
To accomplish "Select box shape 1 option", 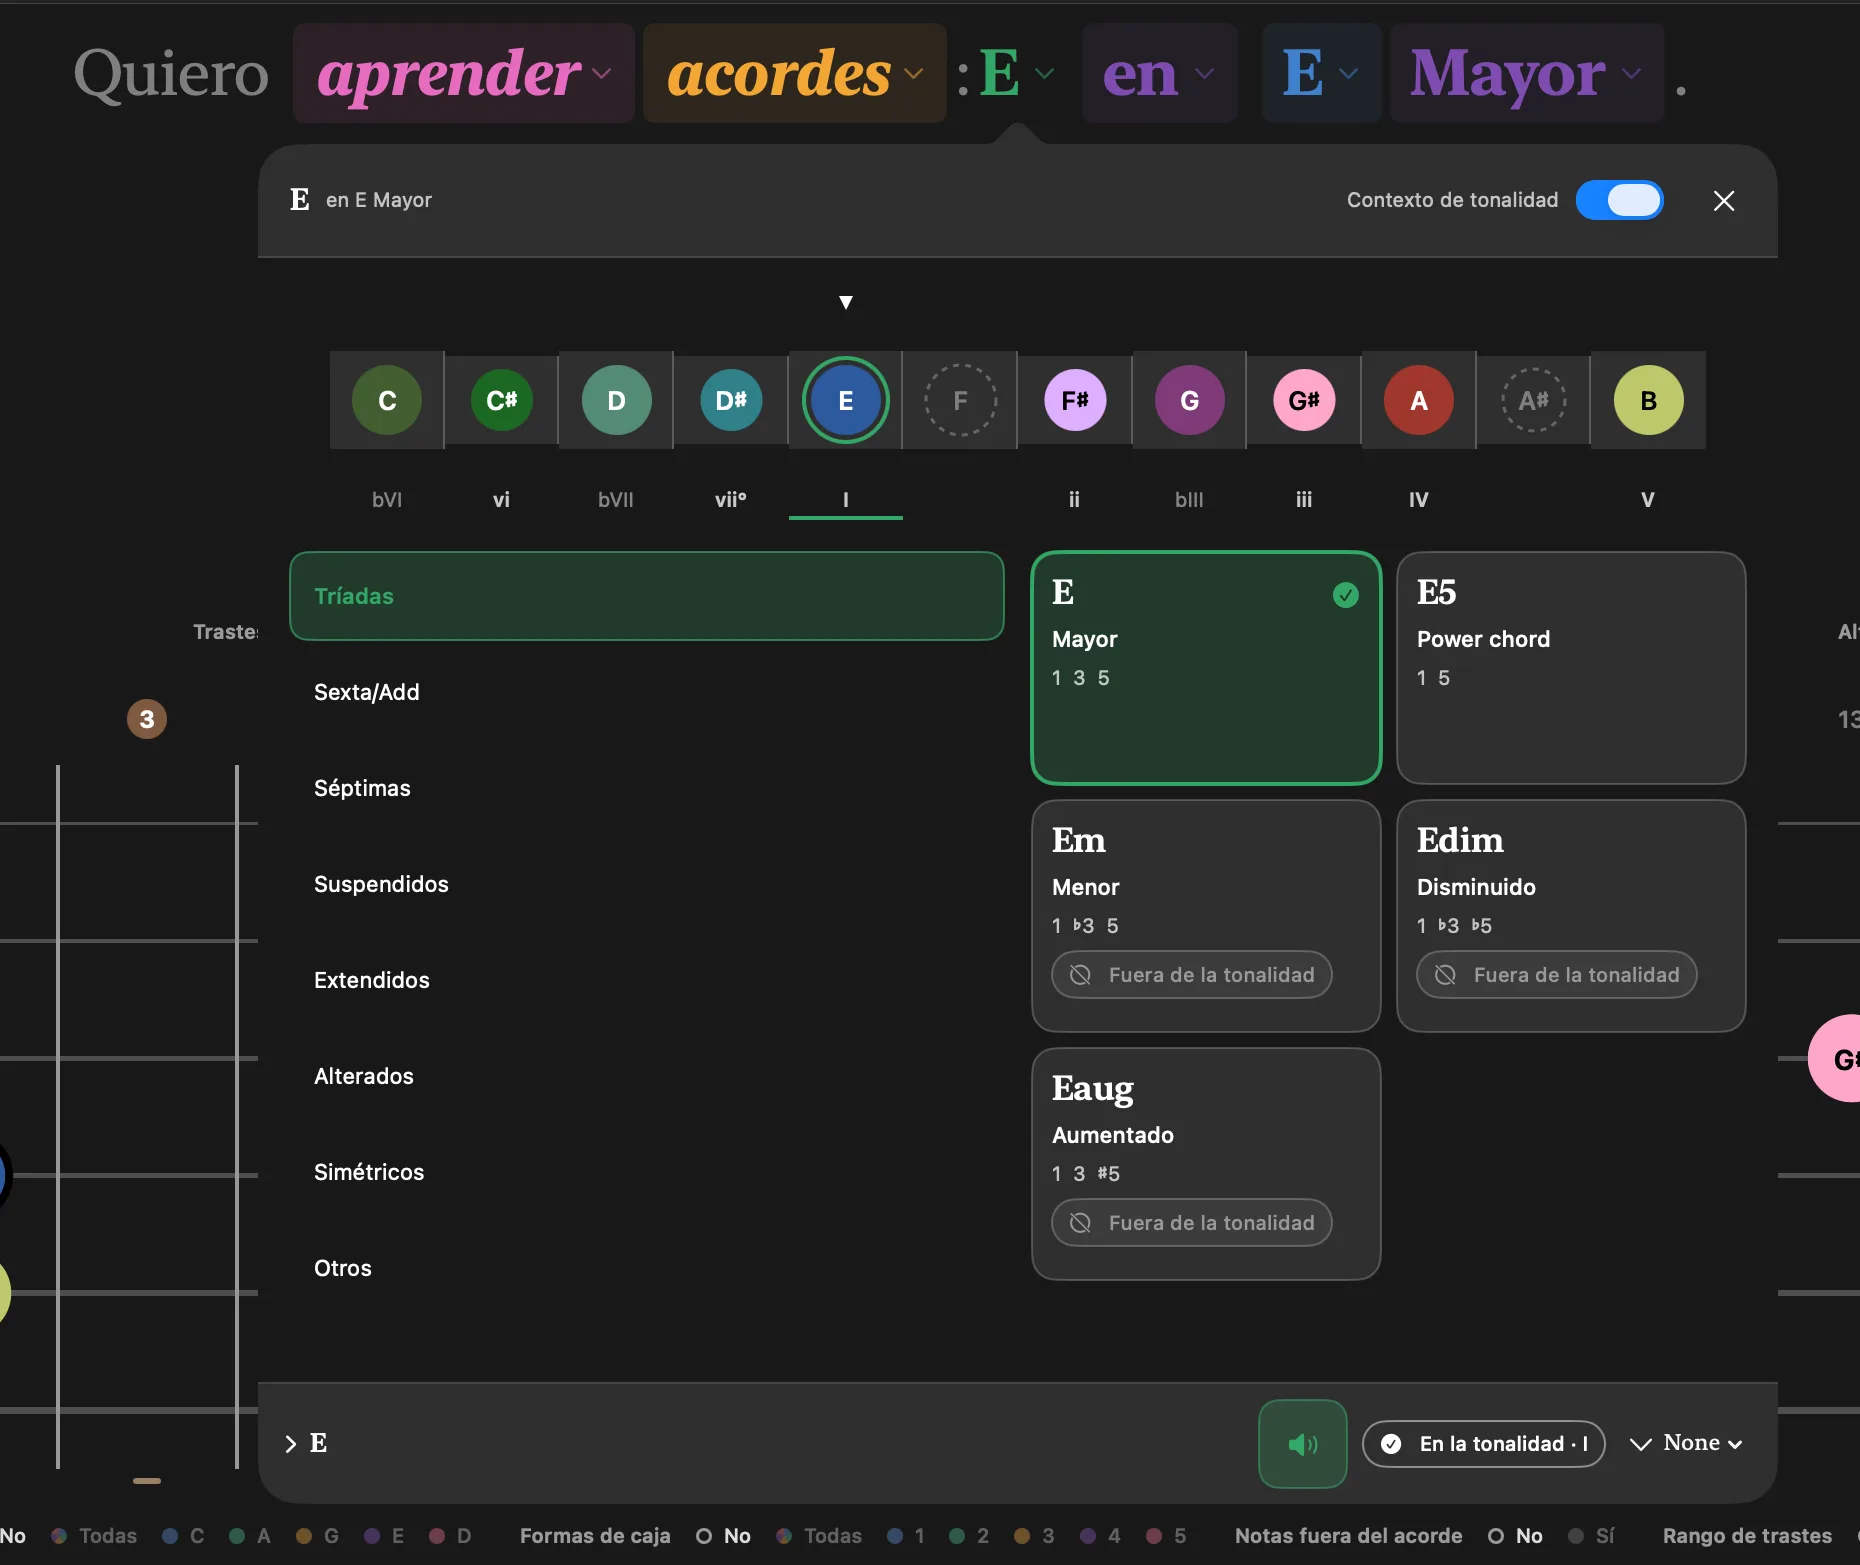I will click(906, 1536).
